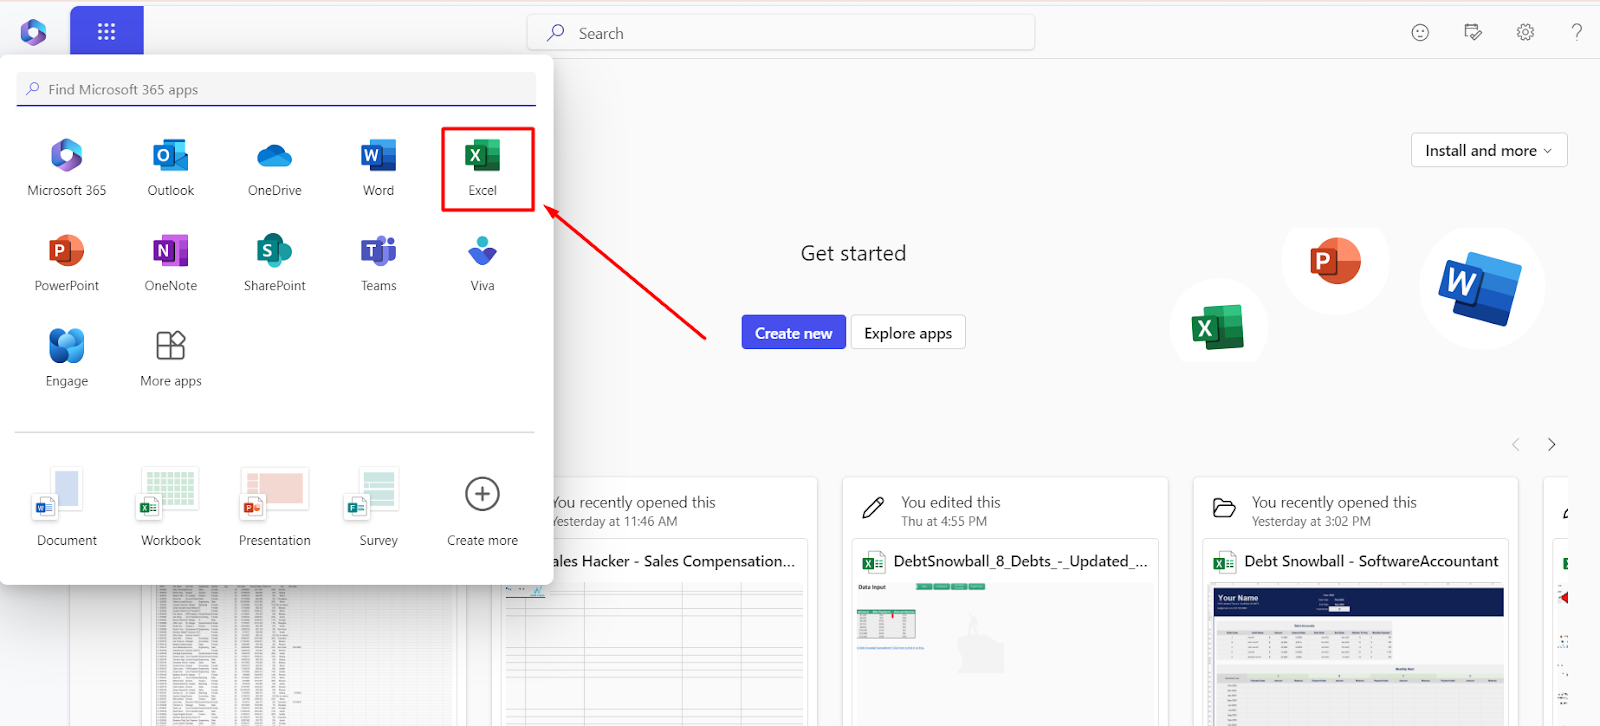
Task: Click the notes icon beside the smiley
Action: pyautogui.click(x=1473, y=32)
